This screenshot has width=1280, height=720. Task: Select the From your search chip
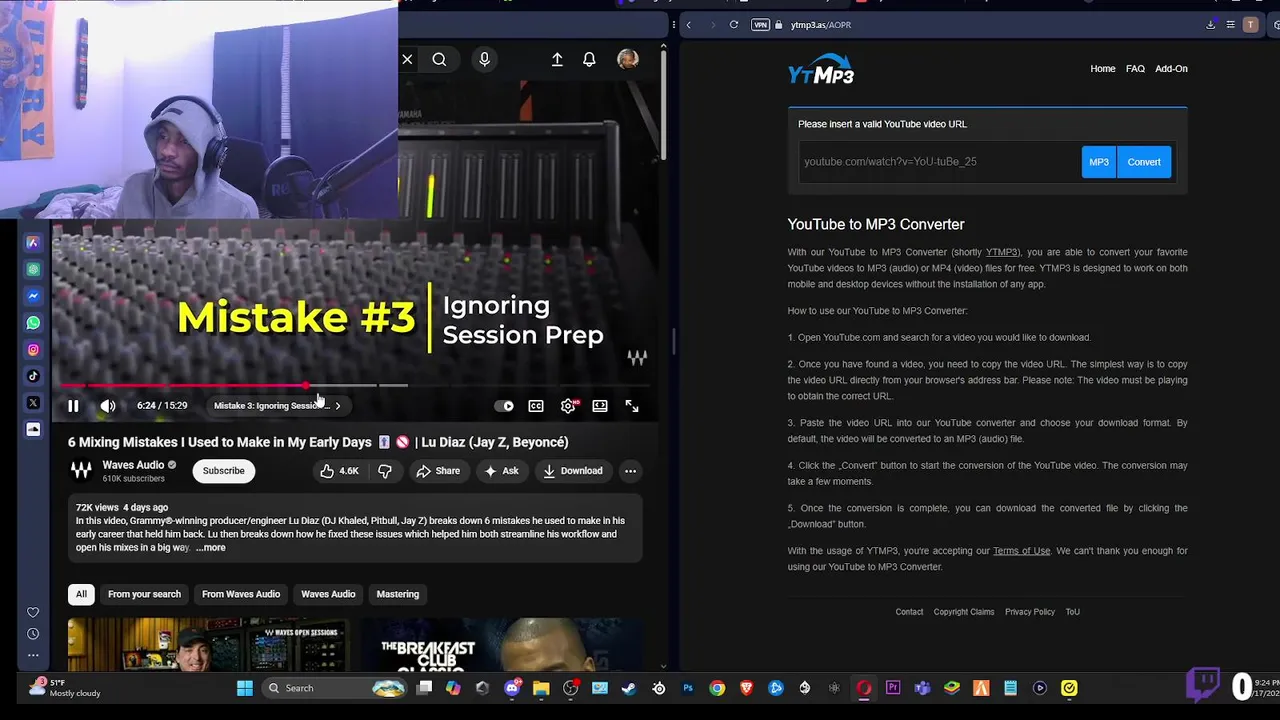tap(144, 594)
